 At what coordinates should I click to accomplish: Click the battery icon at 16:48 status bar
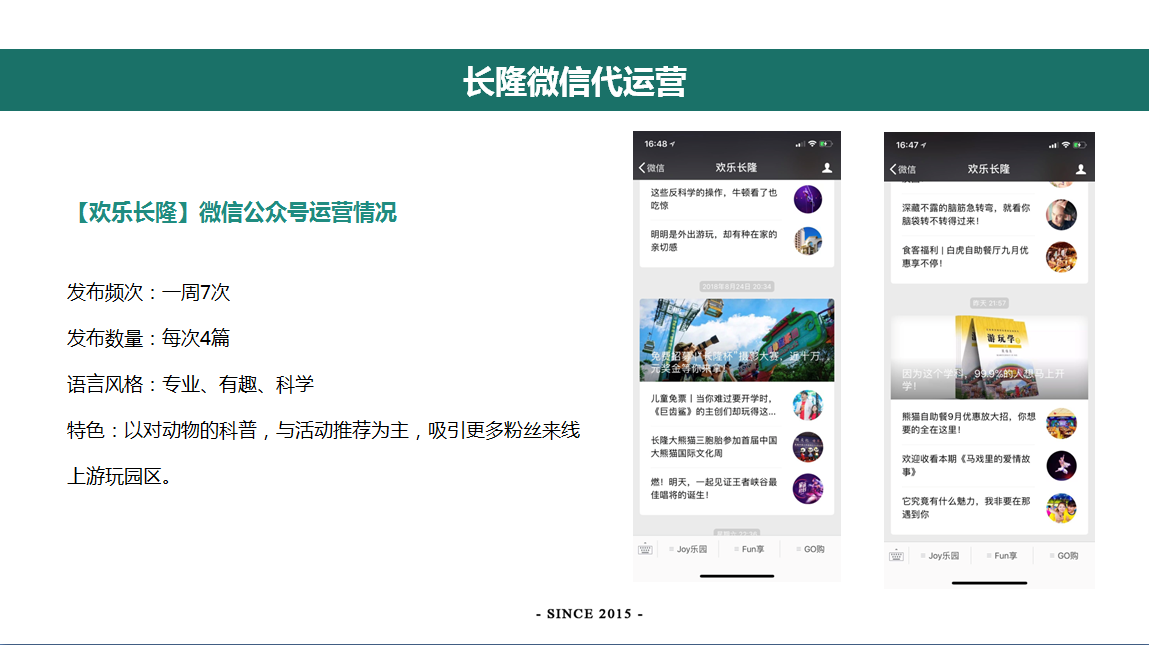pyautogui.click(x=826, y=144)
